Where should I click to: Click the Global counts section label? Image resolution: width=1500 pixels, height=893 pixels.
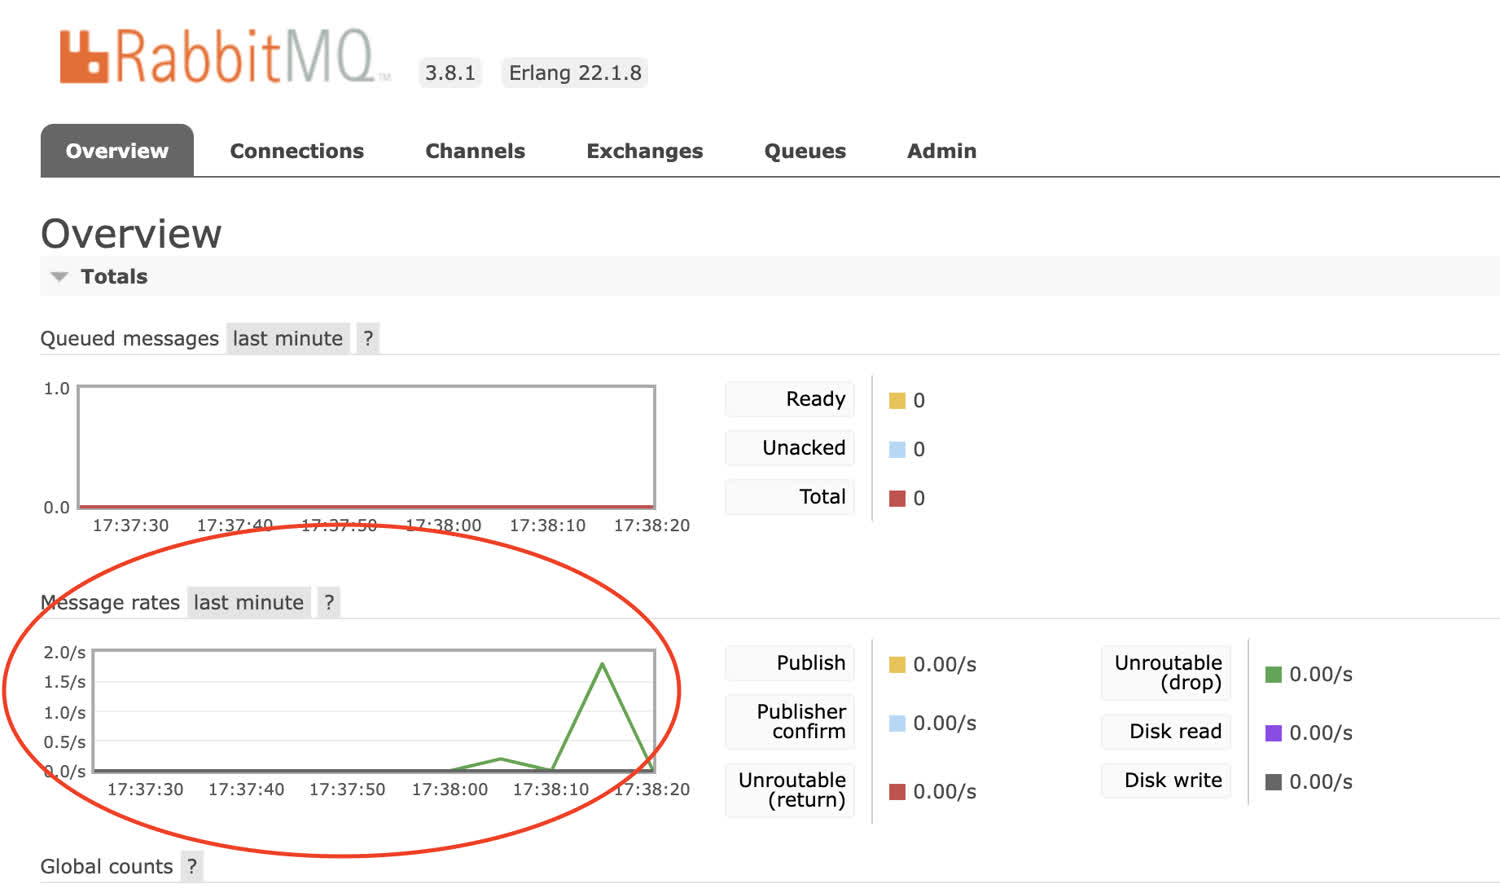point(107,867)
